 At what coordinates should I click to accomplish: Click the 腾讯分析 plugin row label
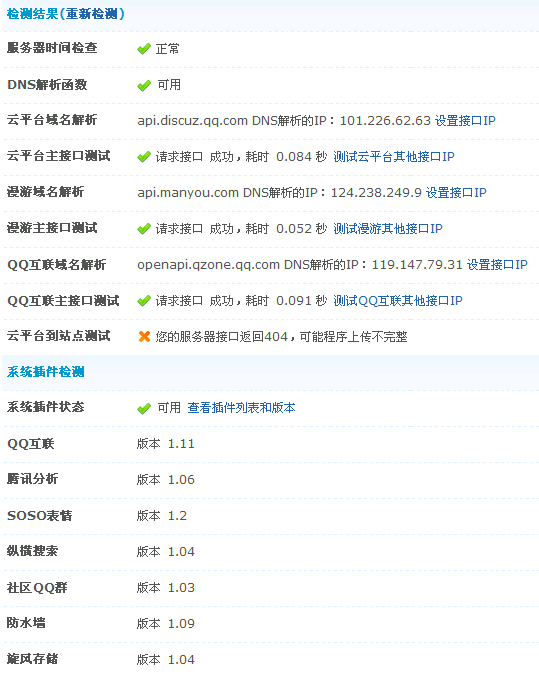32,479
